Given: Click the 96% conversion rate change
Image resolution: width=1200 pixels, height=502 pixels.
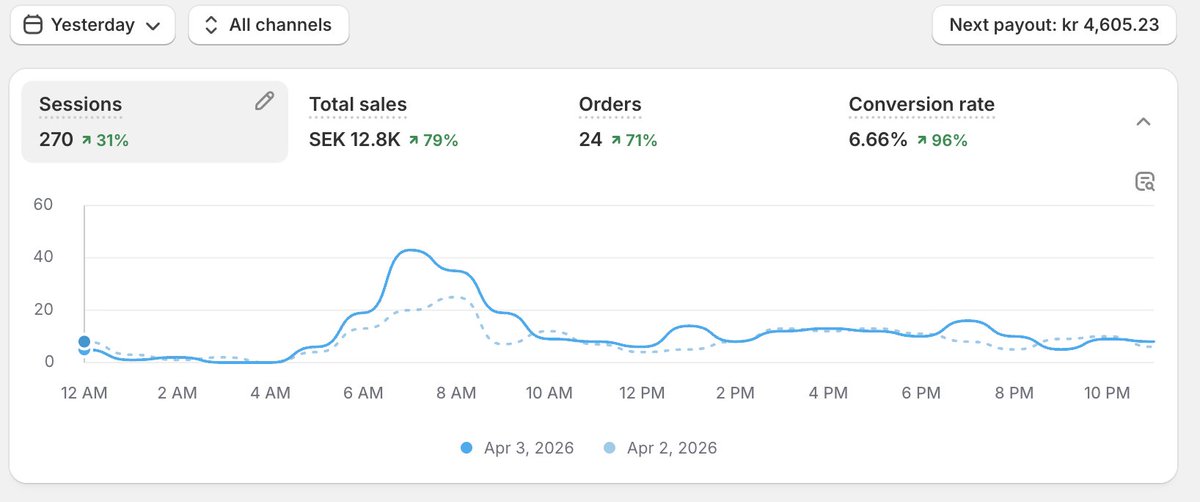Looking at the screenshot, I should click(x=941, y=140).
